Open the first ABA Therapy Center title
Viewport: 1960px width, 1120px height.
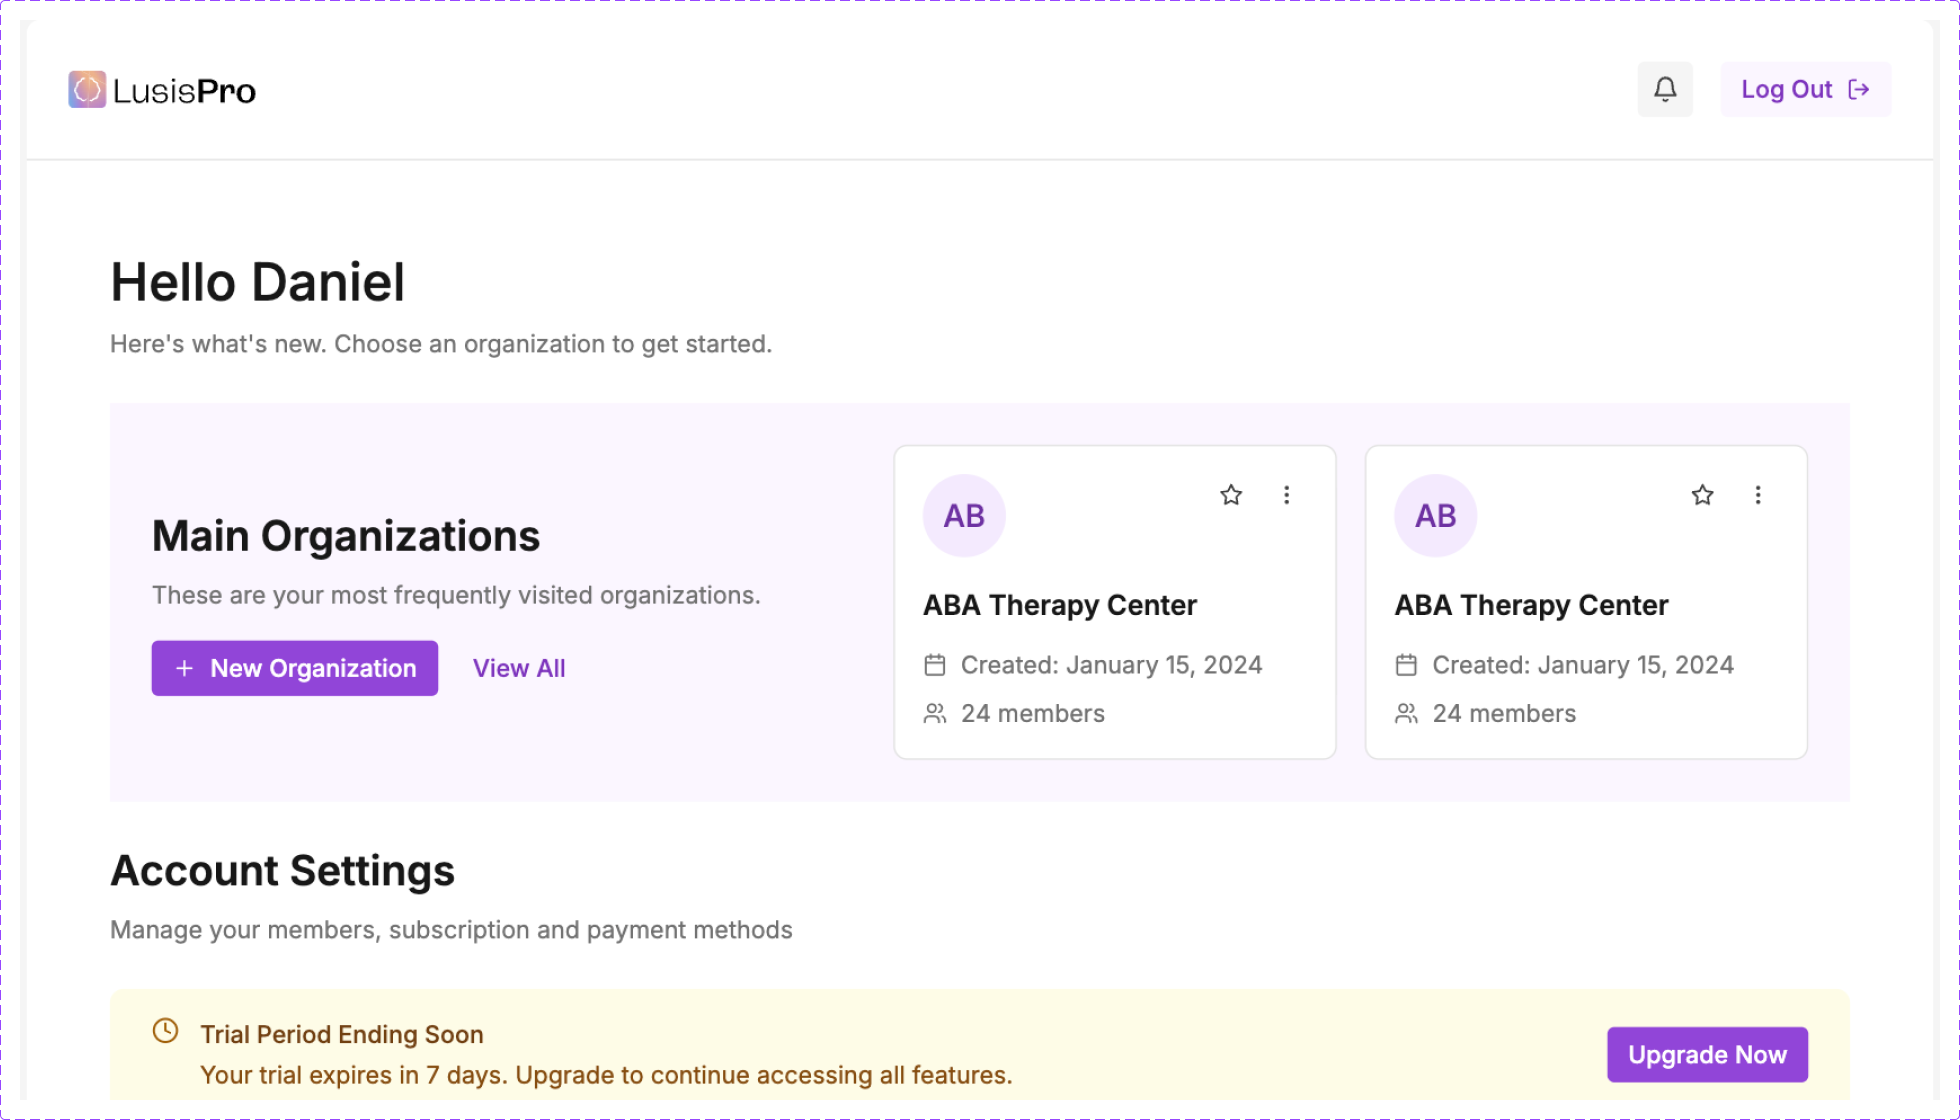1059,605
